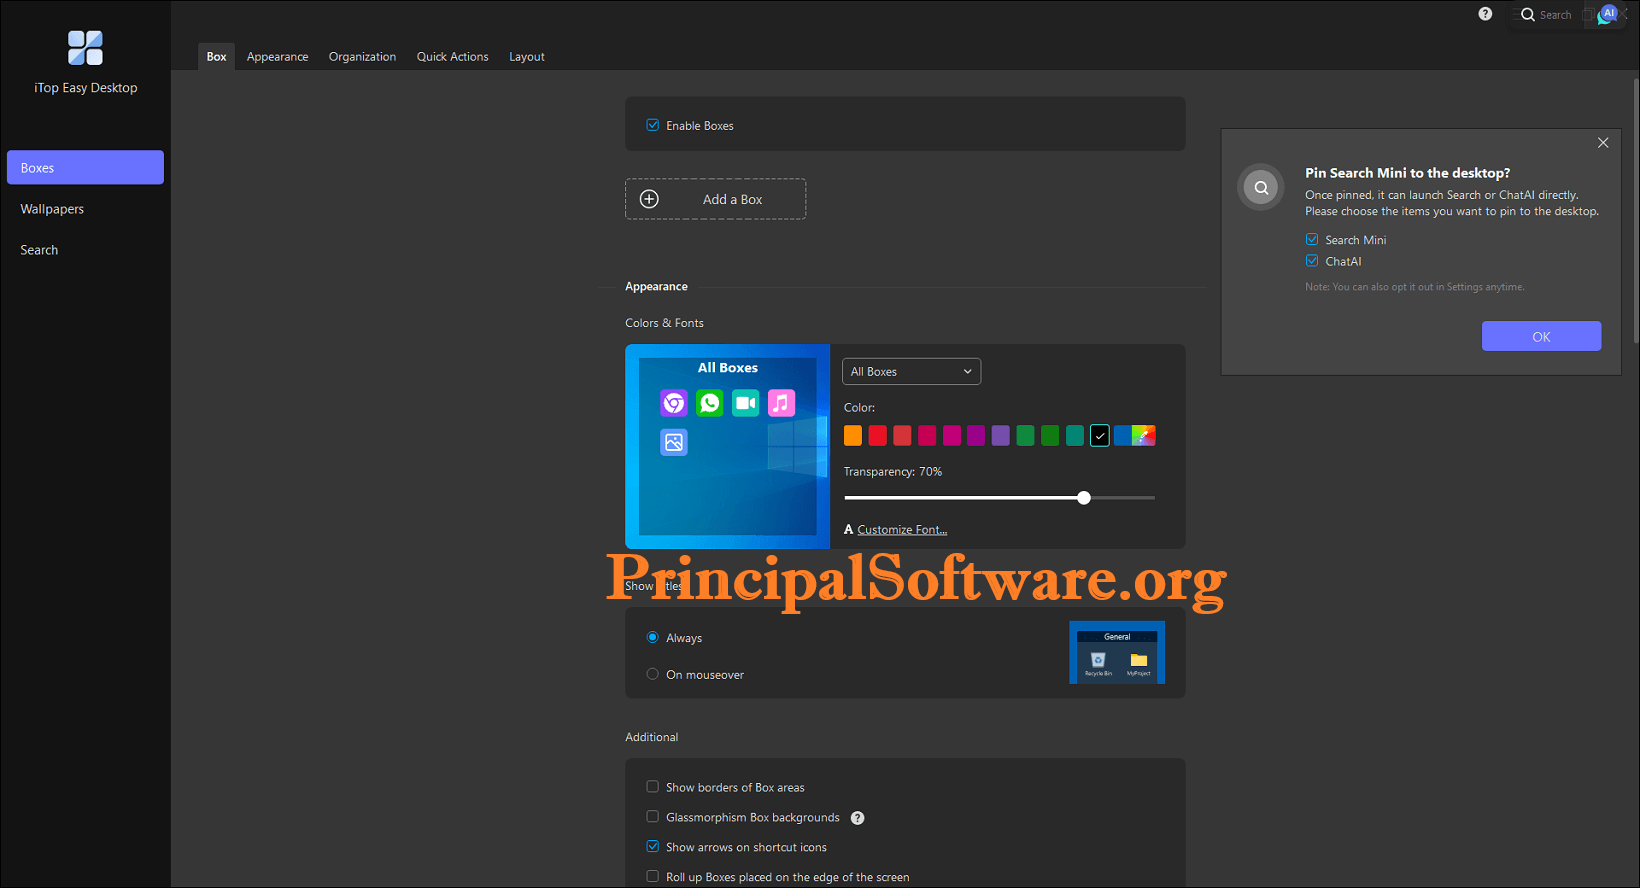Open the ChatAI bubble icon in Search Mini

pyautogui.click(x=1607, y=15)
